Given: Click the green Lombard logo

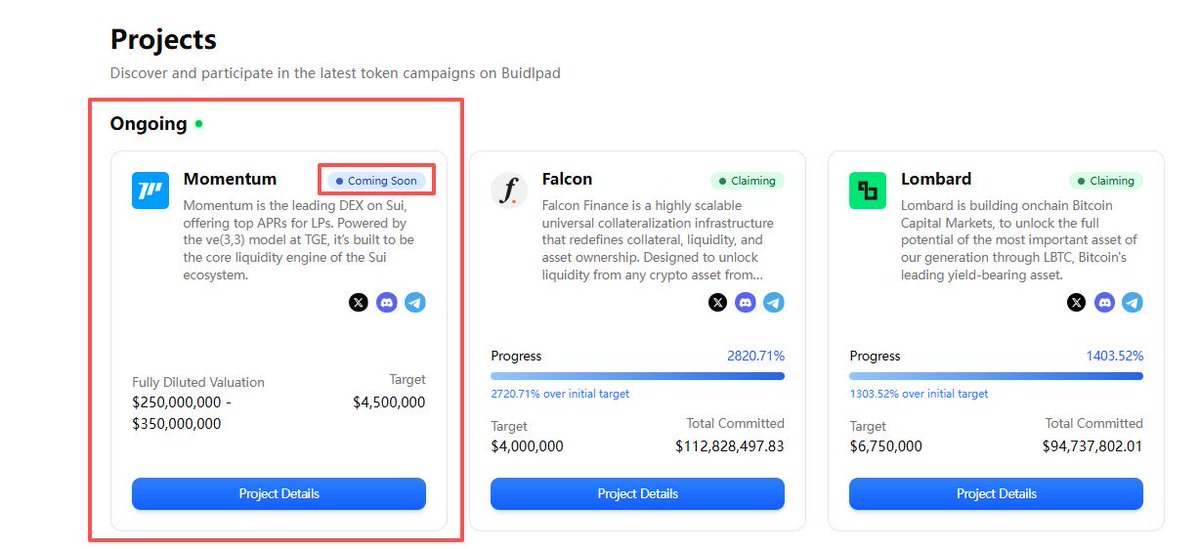Looking at the screenshot, I should [x=868, y=190].
